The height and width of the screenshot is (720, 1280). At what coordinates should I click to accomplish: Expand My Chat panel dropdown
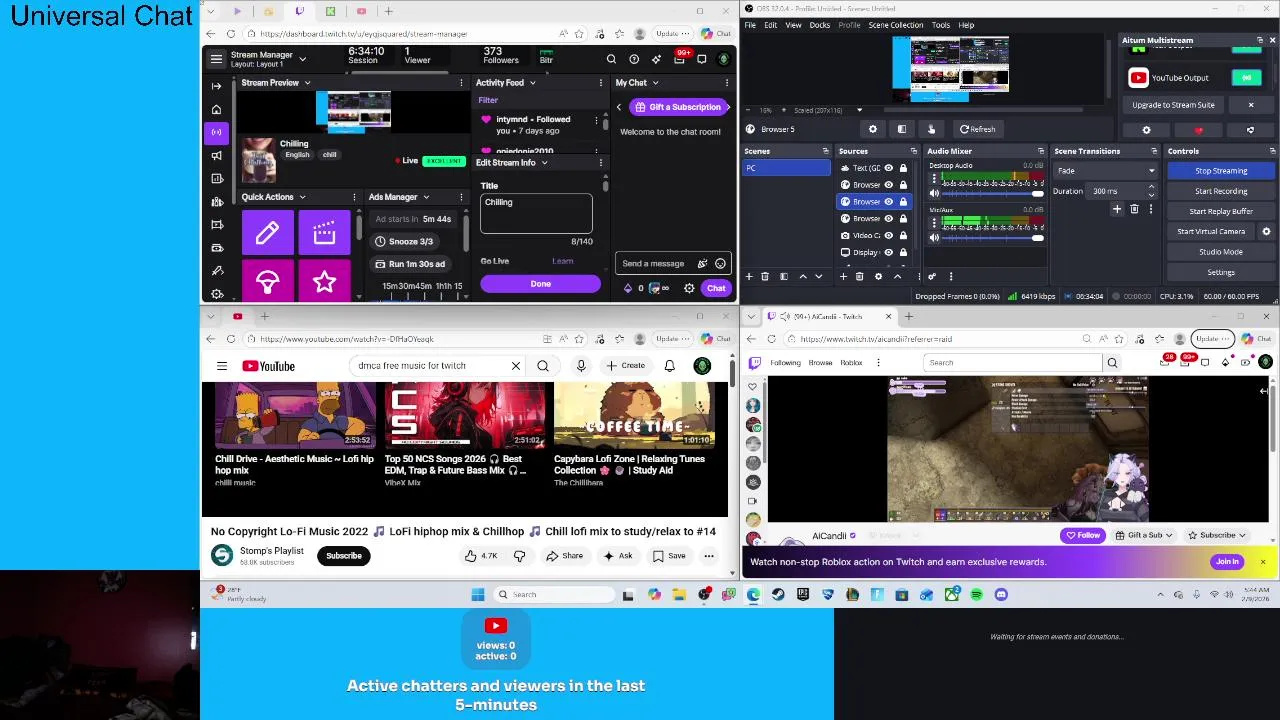click(x=655, y=83)
